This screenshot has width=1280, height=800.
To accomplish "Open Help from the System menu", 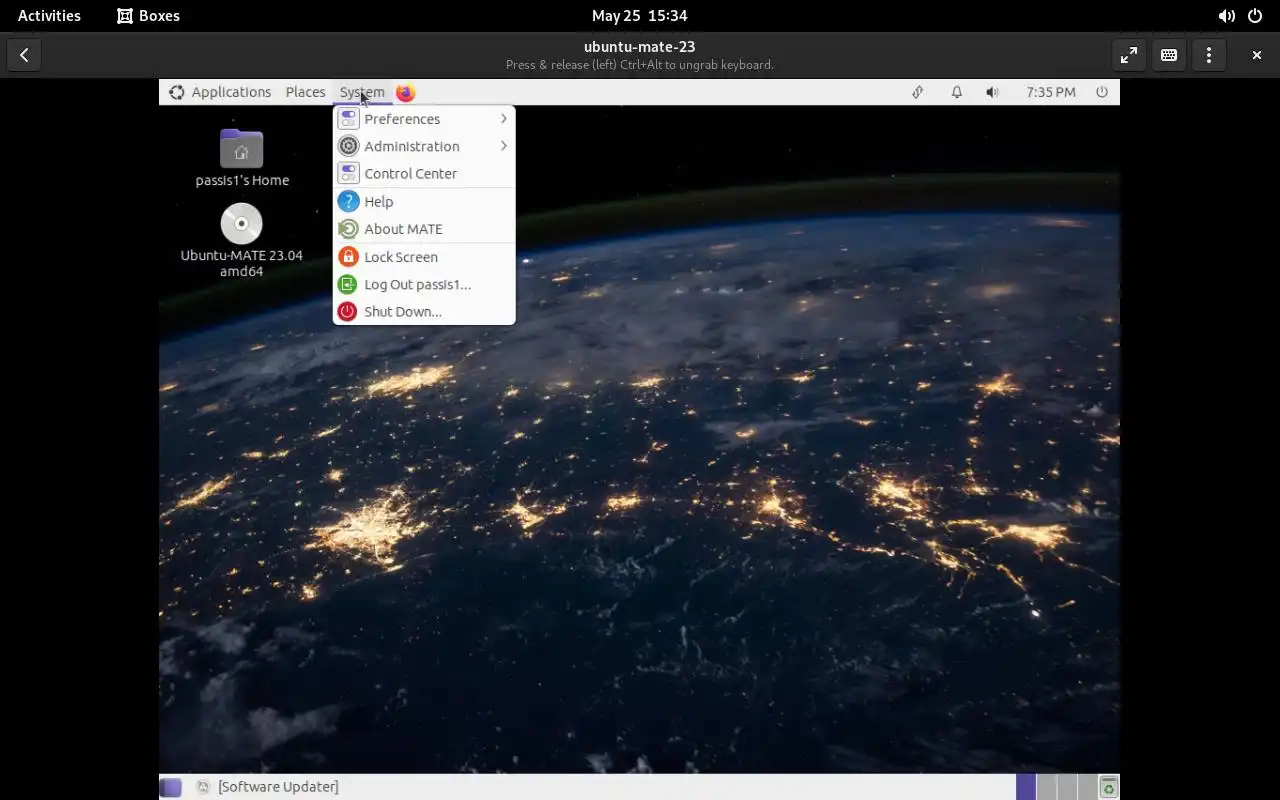I will point(424,201).
